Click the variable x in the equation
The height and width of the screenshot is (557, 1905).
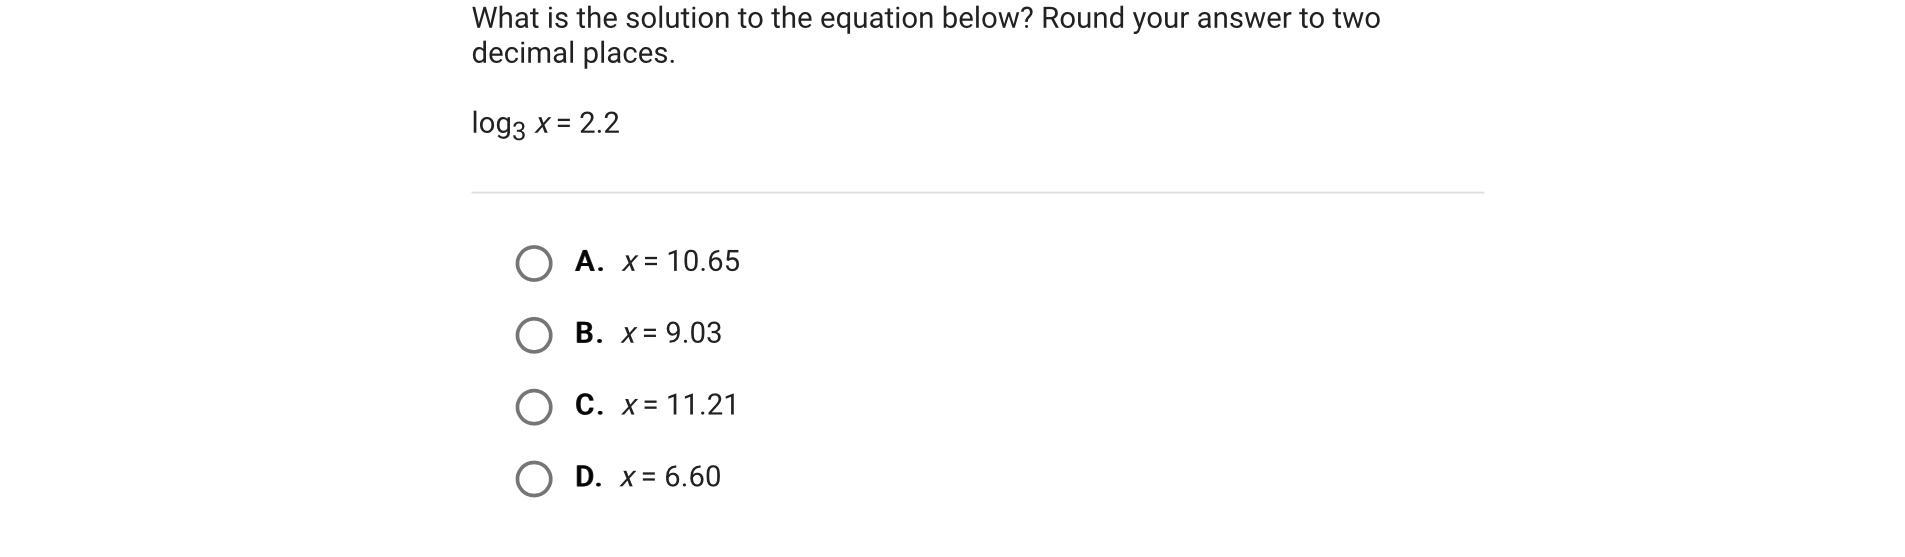pyautogui.click(x=542, y=124)
